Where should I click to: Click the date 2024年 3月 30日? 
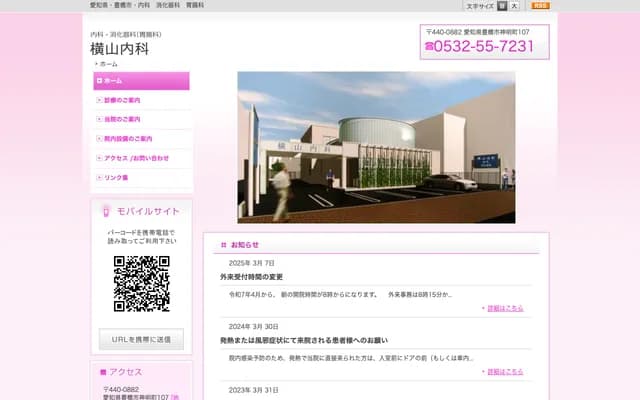(253, 327)
